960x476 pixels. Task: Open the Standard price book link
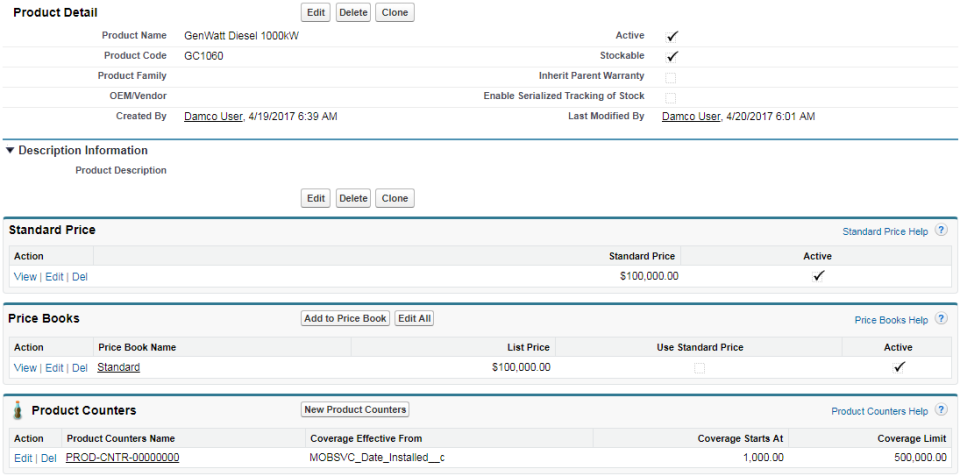(x=118, y=368)
